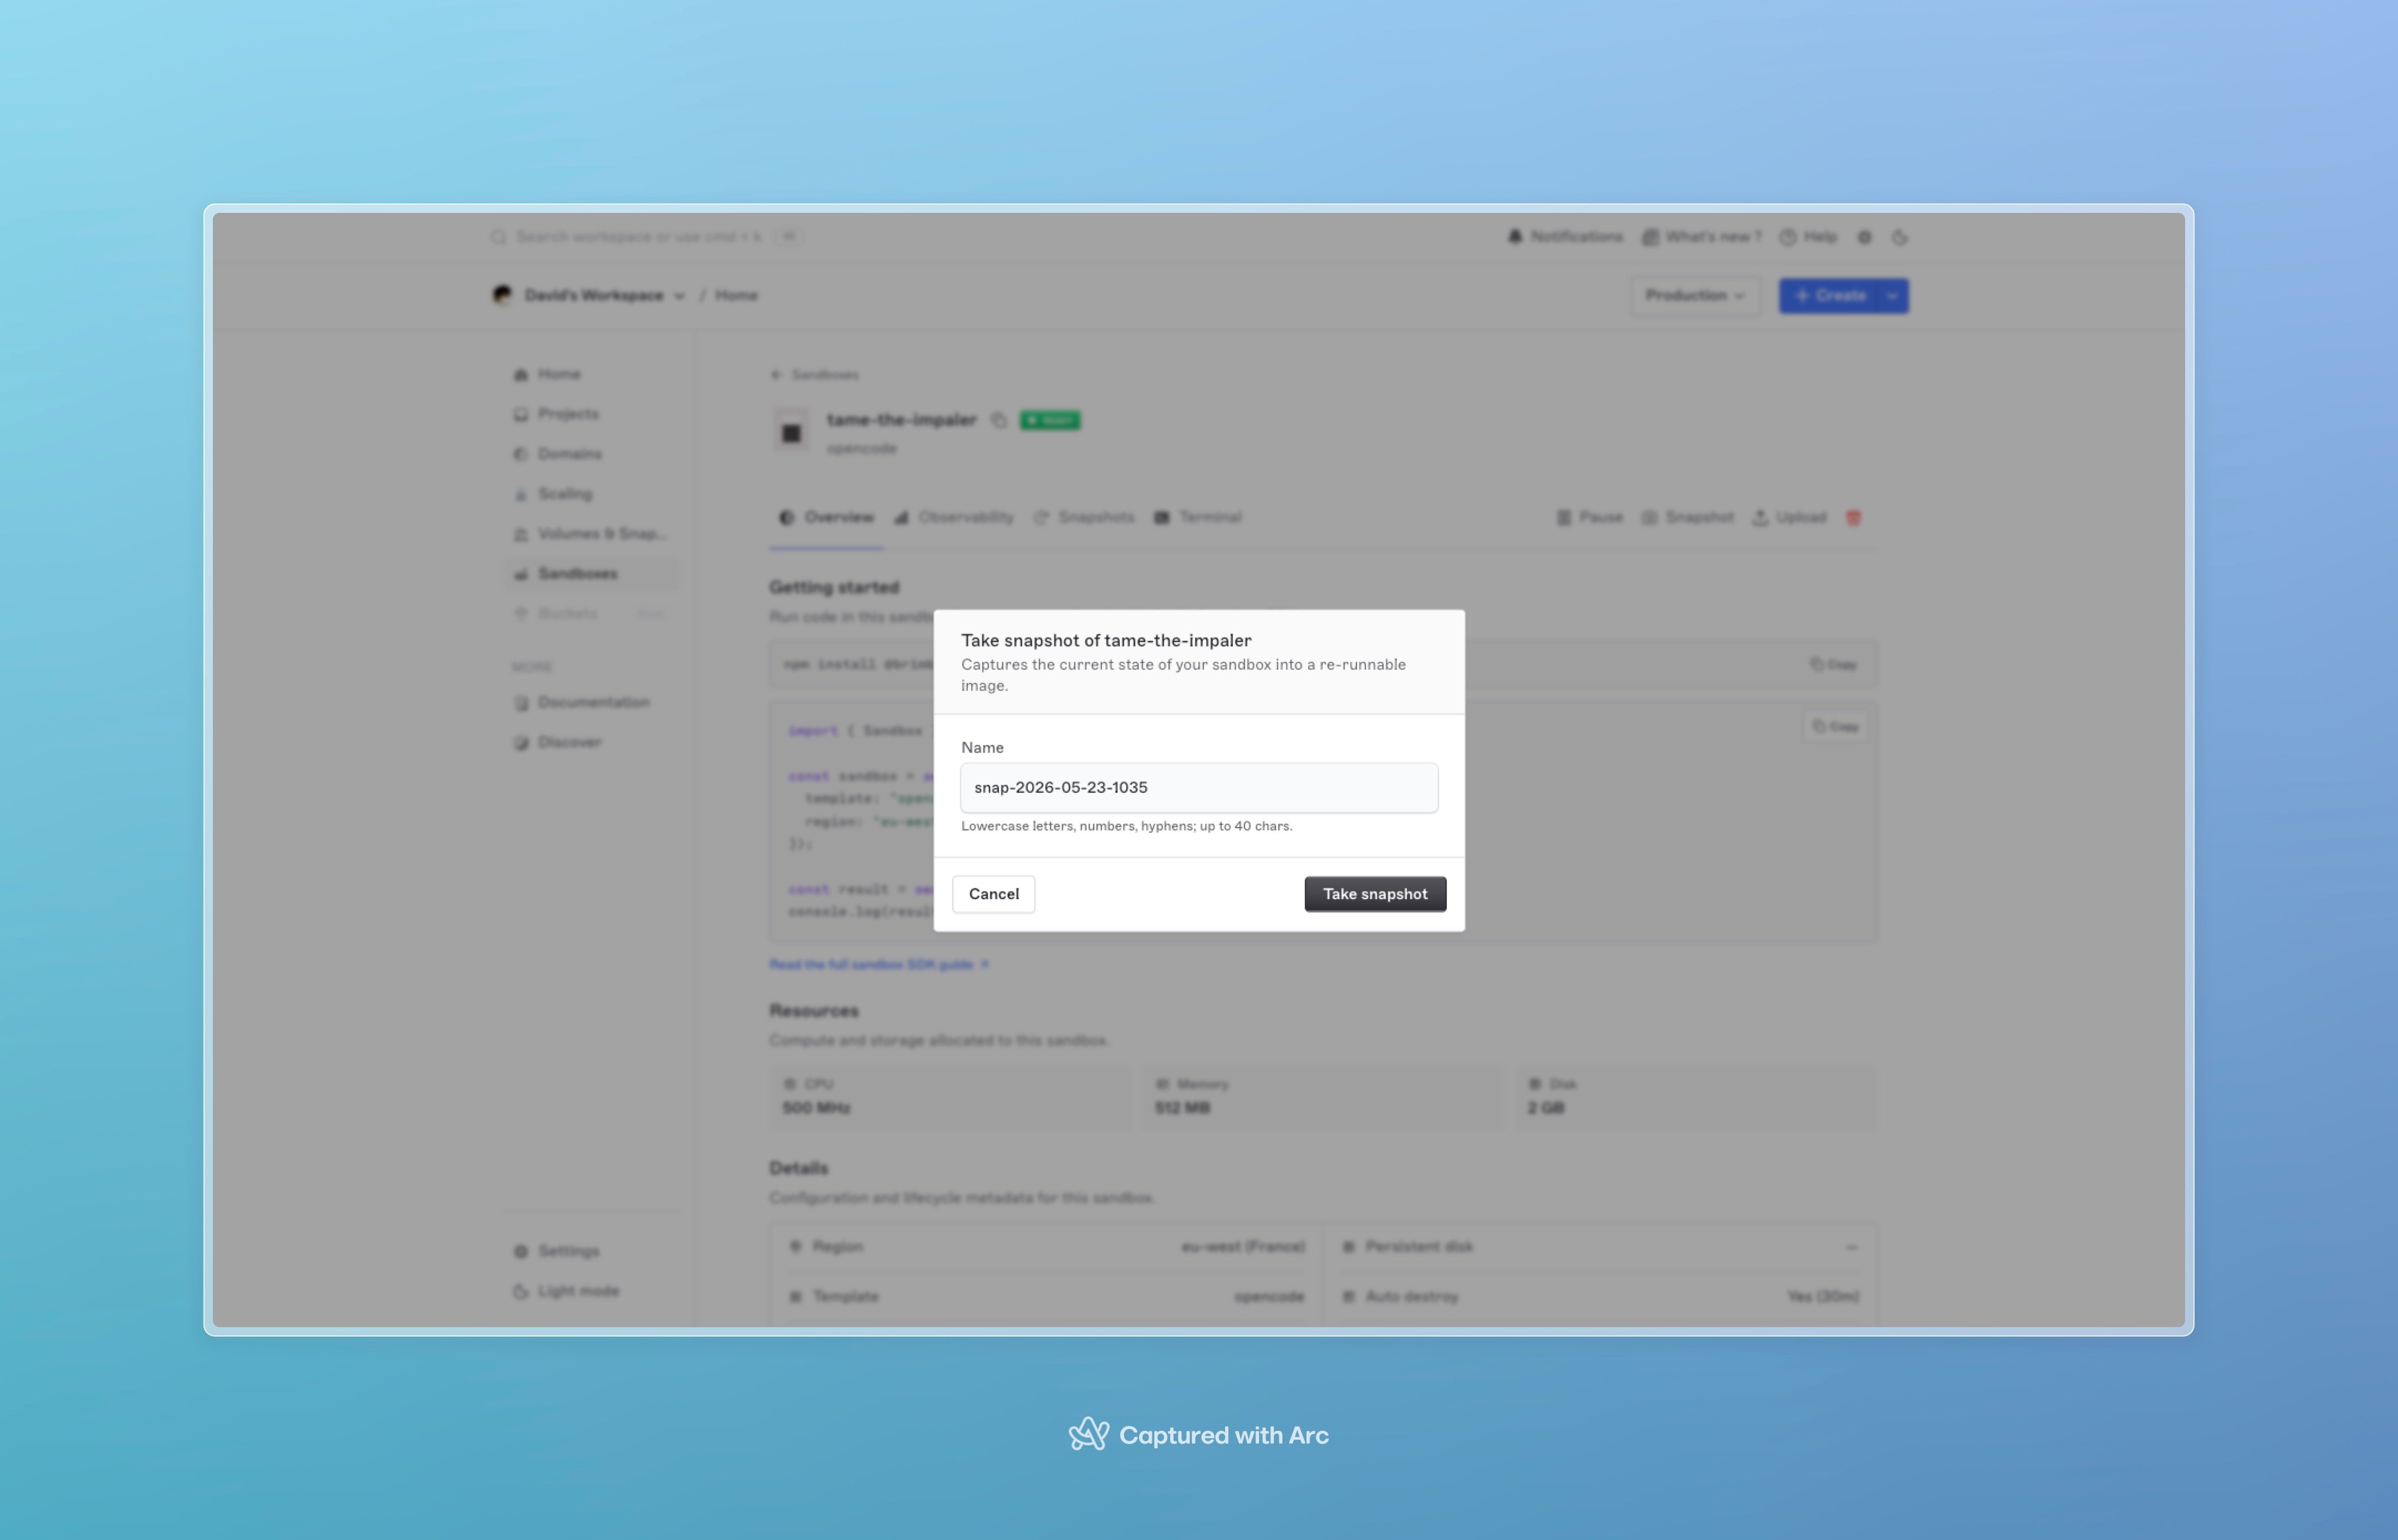Click the red delete sandbox icon
This screenshot has height=1540, width=2398.
(1853, 517)
